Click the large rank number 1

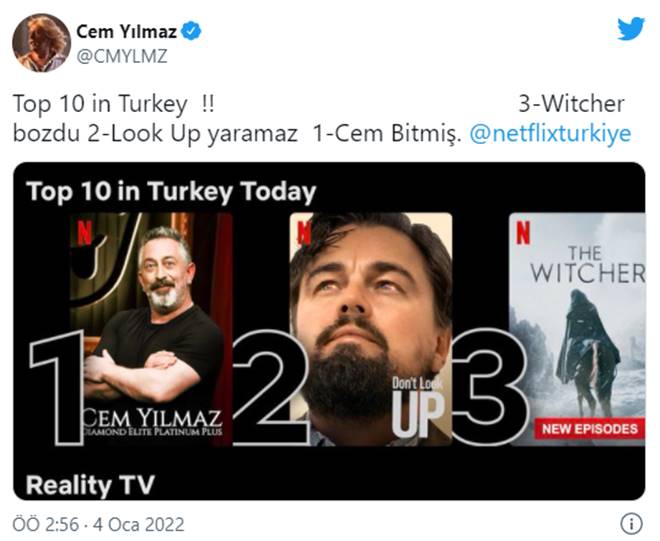tap(57, 387)
